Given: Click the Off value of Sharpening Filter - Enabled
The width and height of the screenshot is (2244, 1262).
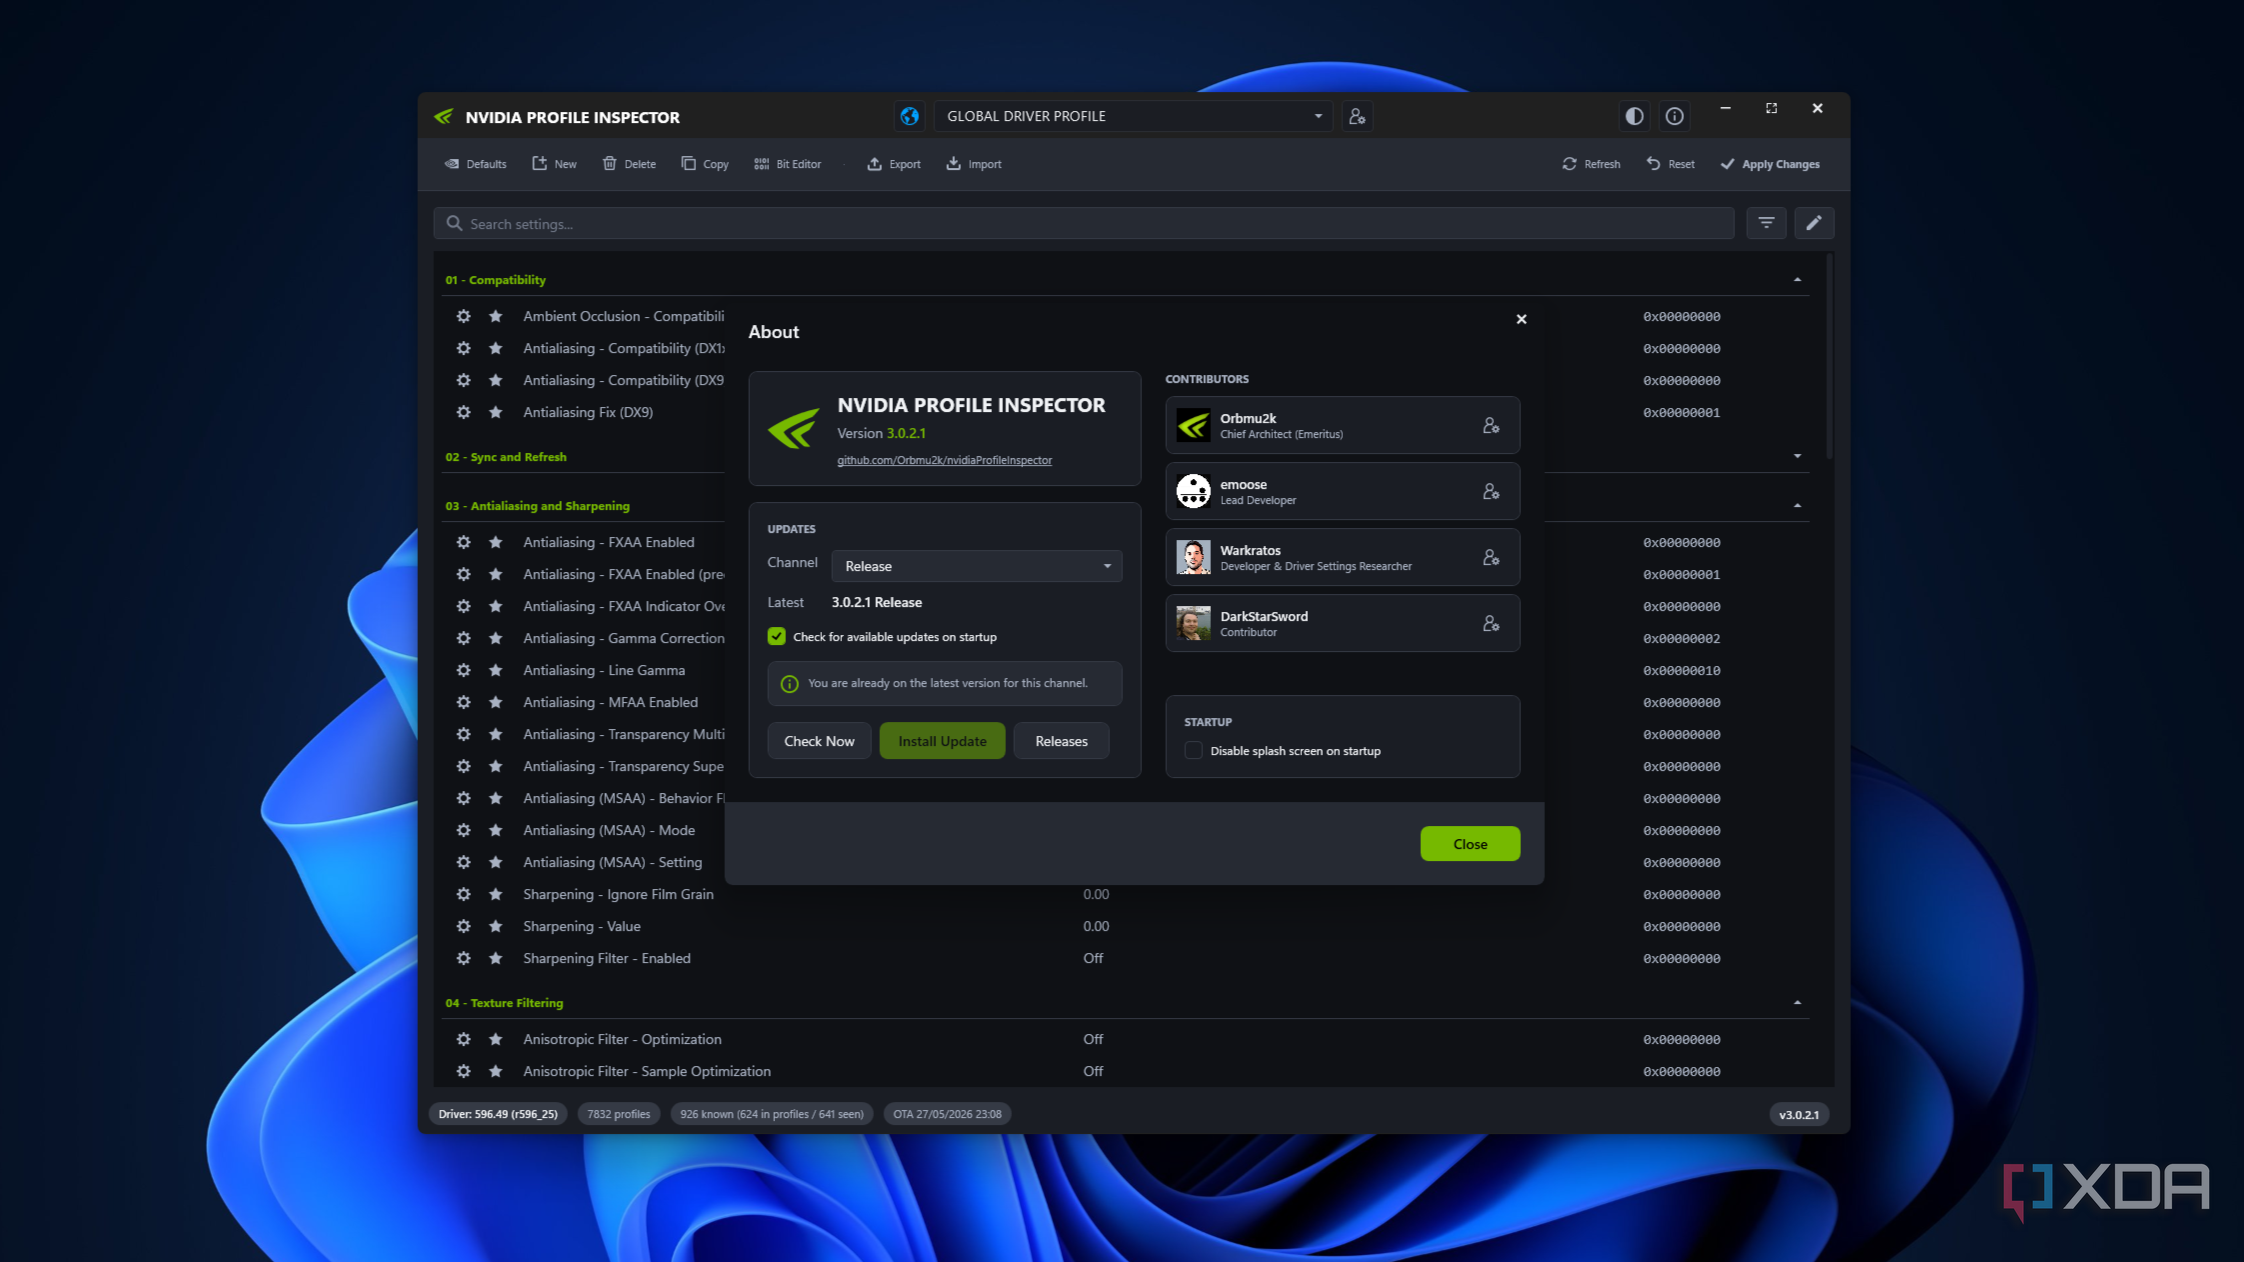Looking at the screenshot, I should (x=1093, y=958).
